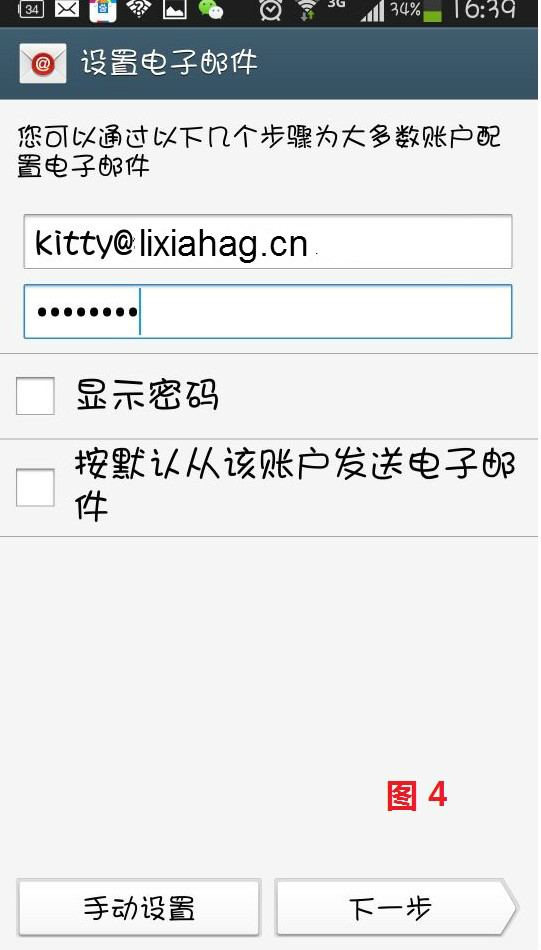Focus the password input field
541x950 pixels.
(268, 311)
